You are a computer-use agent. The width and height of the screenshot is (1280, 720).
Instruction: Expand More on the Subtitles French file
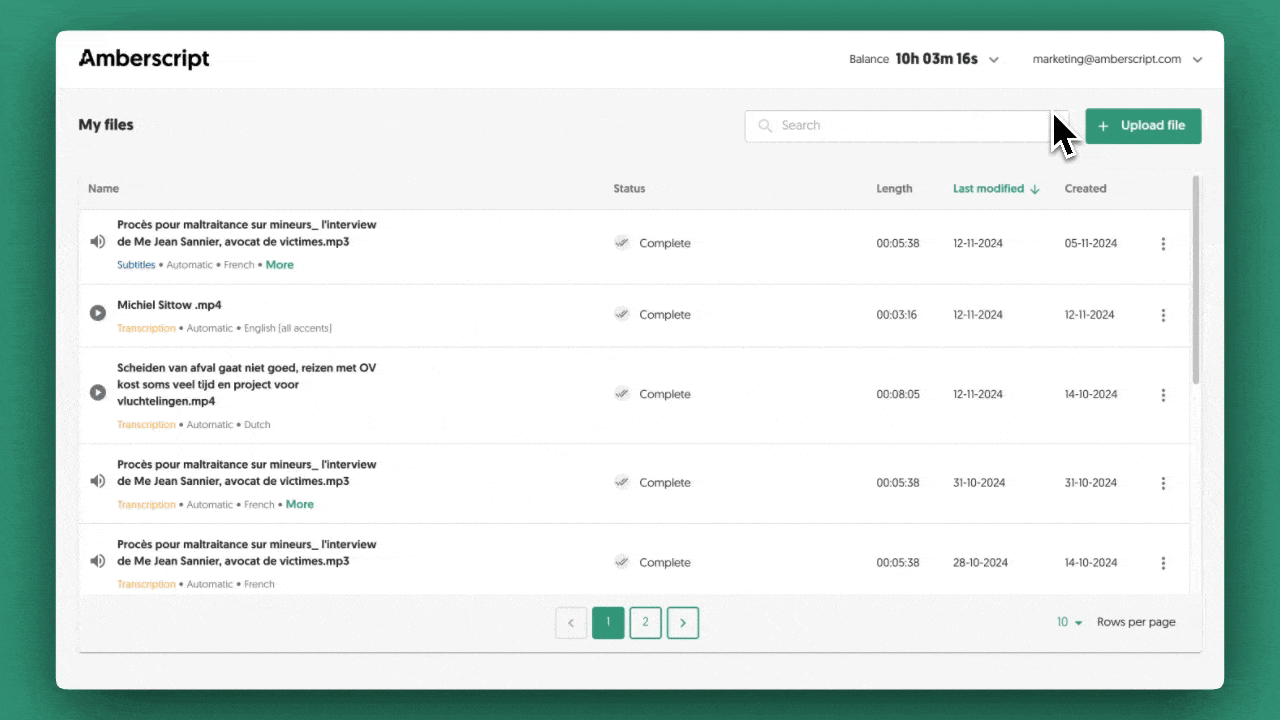[x=280, y=265]
